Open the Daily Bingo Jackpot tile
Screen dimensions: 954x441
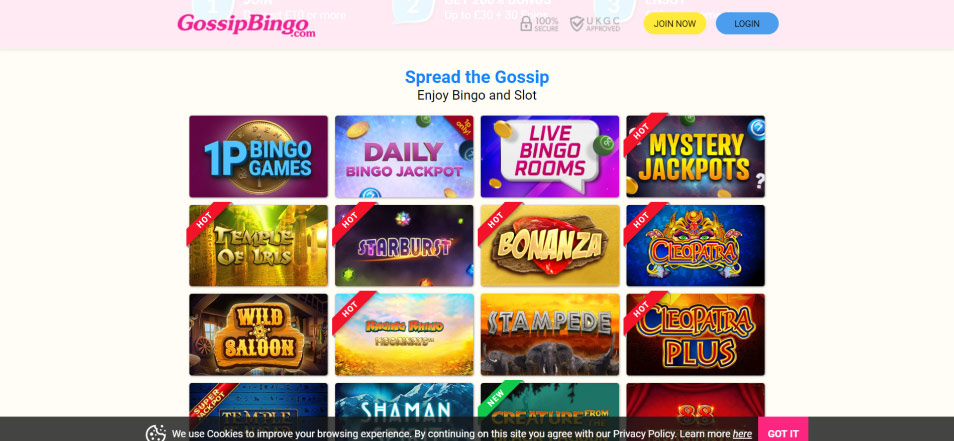404,156
